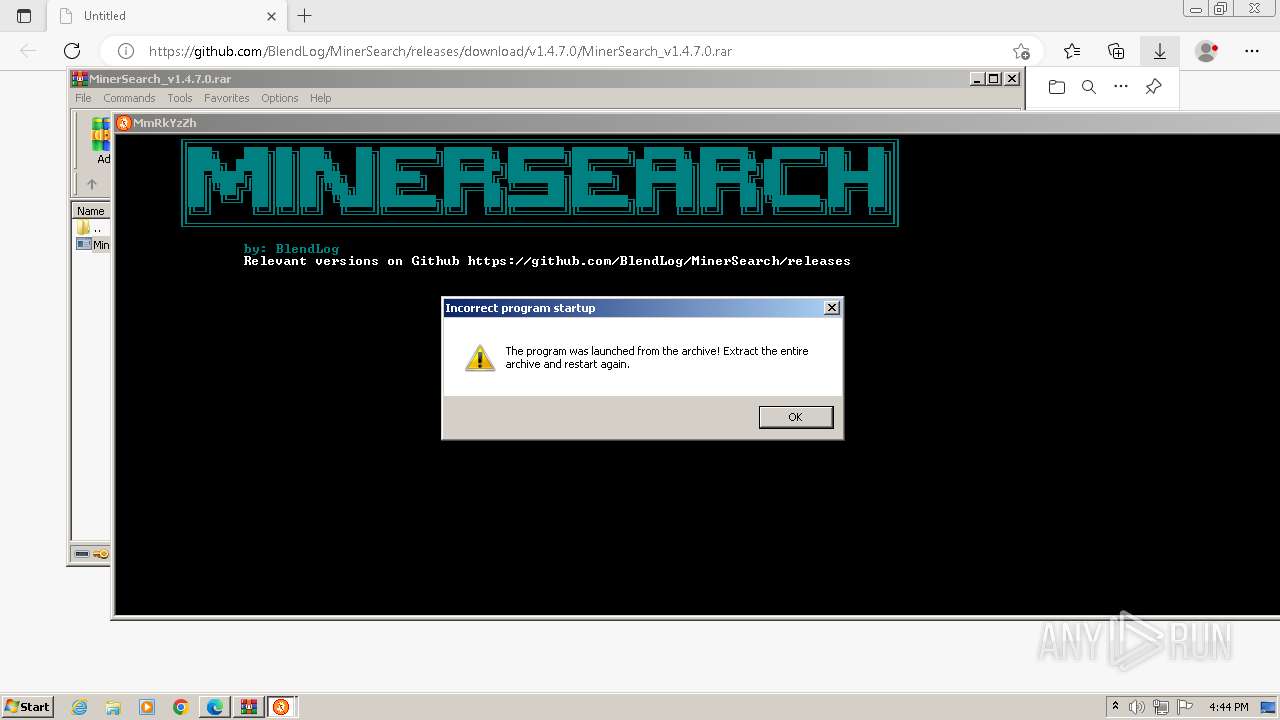
Task: Open Edge Favorites list
Action: (1072, 51)
